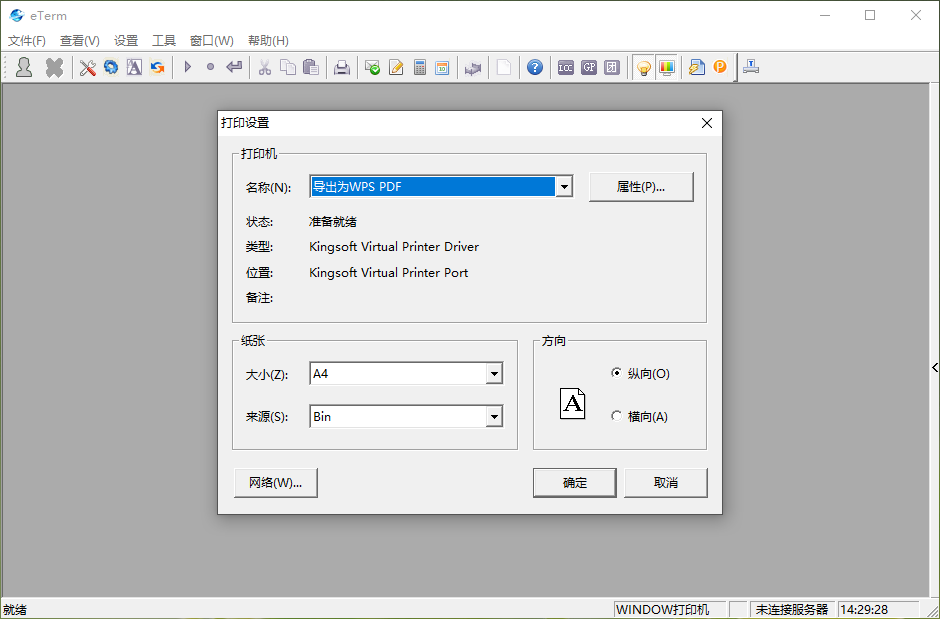Open the 设置 menu
Screen dimensions: 940x619
pos(126,41)
